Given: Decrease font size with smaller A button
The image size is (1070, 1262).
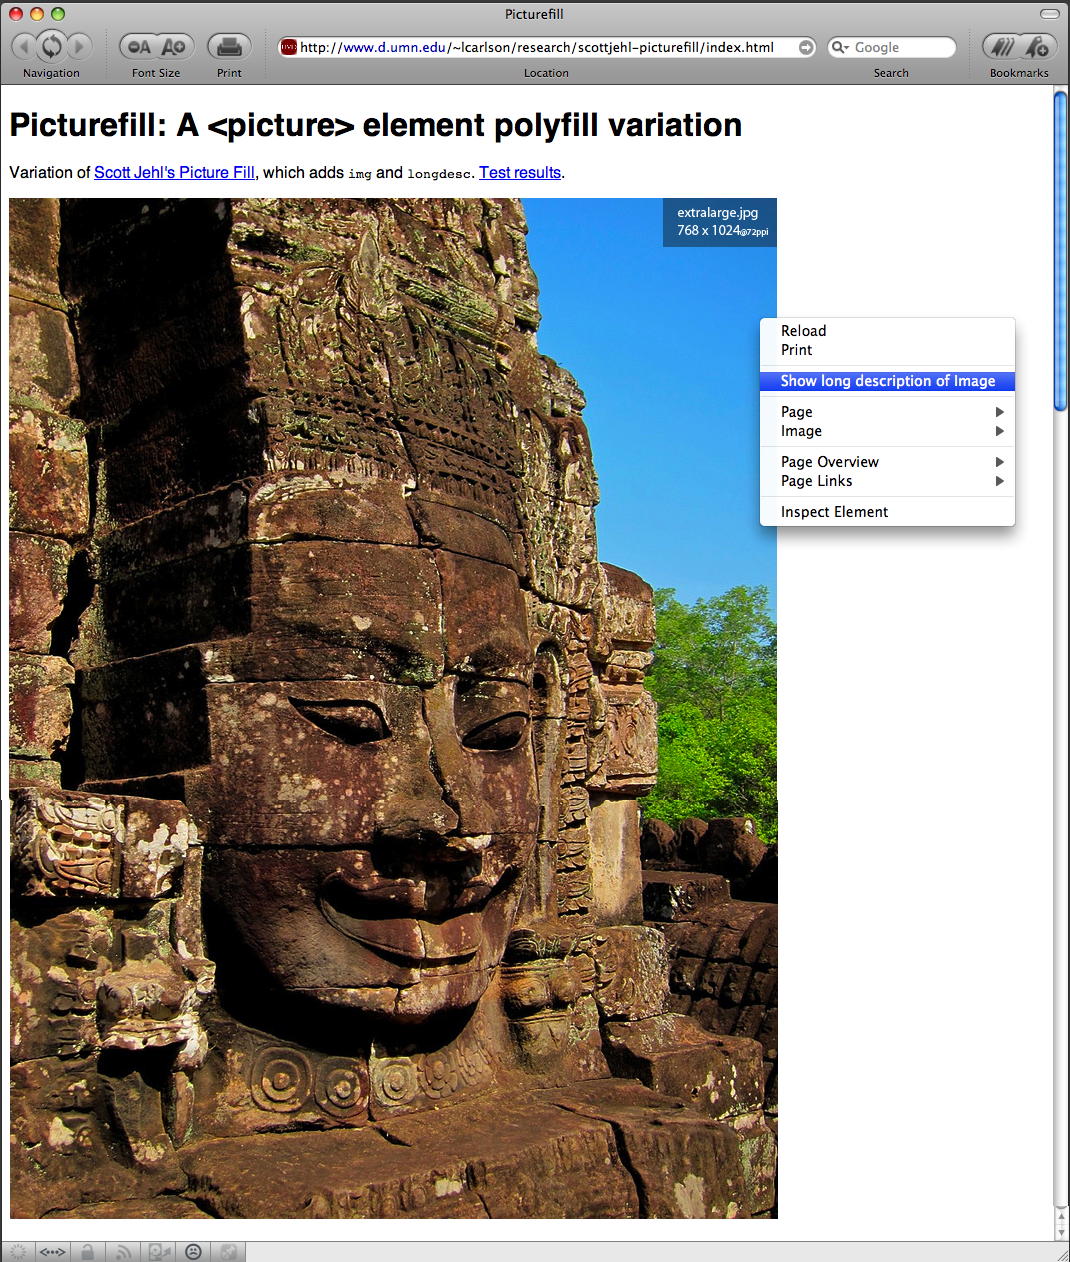Looking at the screenshot, I should (140, 47).
